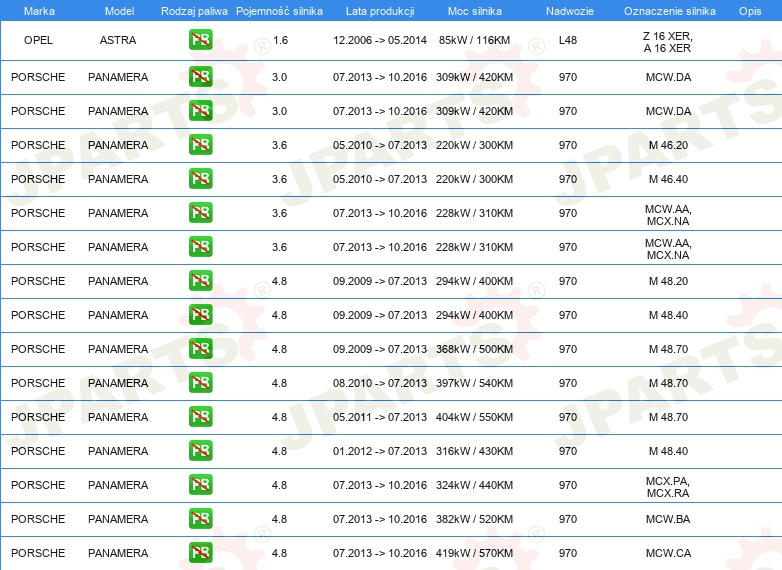Click the fuel icon in the 368kW / 500KM row
The width and height of the screenshot is (782, 570).
coord(200,349)
